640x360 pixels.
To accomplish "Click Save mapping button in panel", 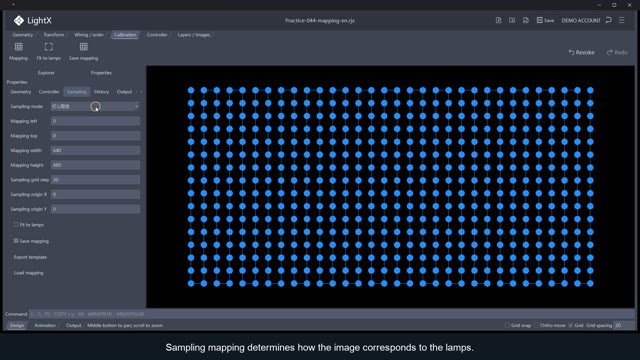I will click(31, 241).
